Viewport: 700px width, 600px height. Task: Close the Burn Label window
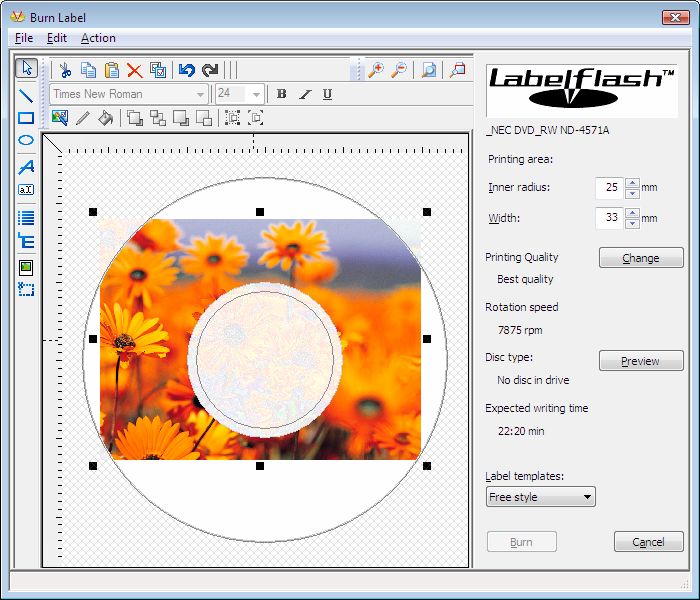675,17
